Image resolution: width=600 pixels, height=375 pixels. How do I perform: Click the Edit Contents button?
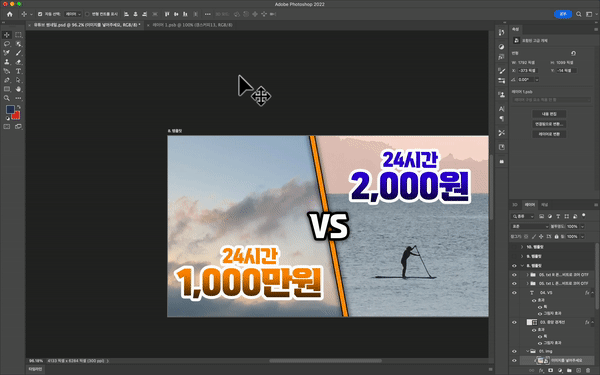click(x=549, y=114)
